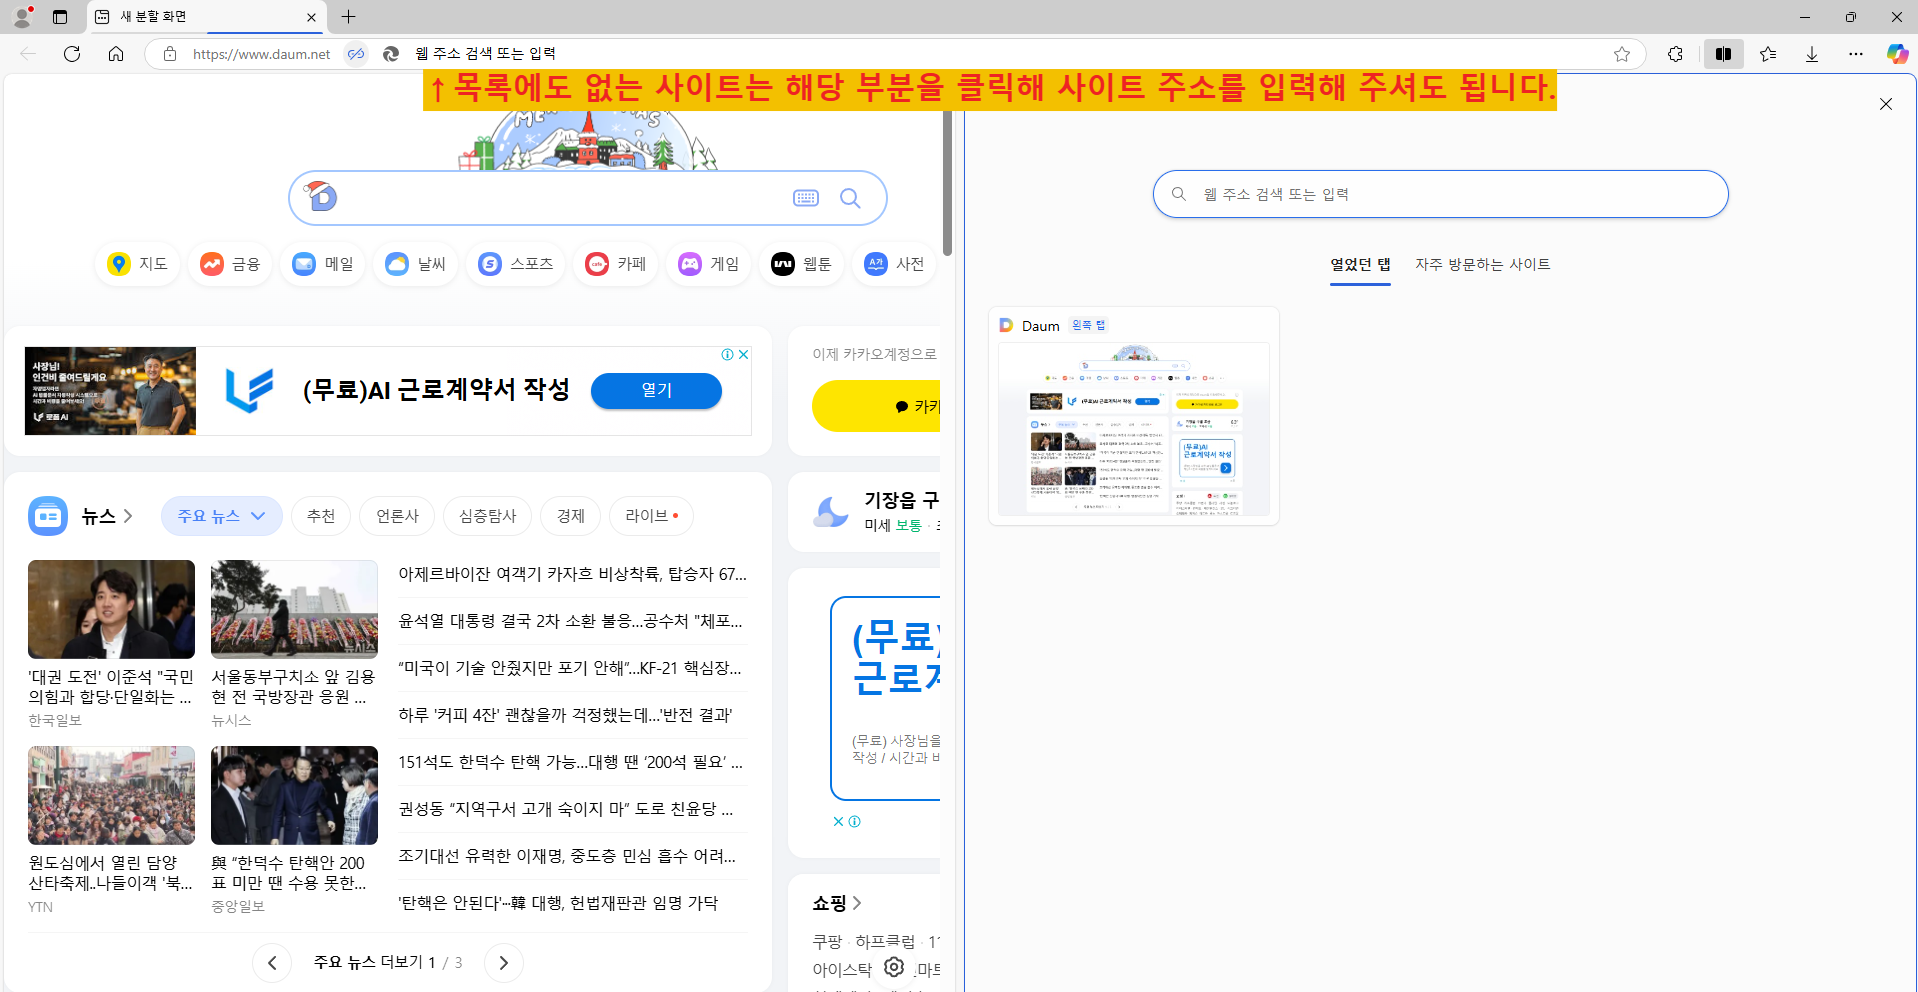The width and height of the screenshot is (1918, 992).
Task: Select the 추천 news tab
Action: click(321, 516)
